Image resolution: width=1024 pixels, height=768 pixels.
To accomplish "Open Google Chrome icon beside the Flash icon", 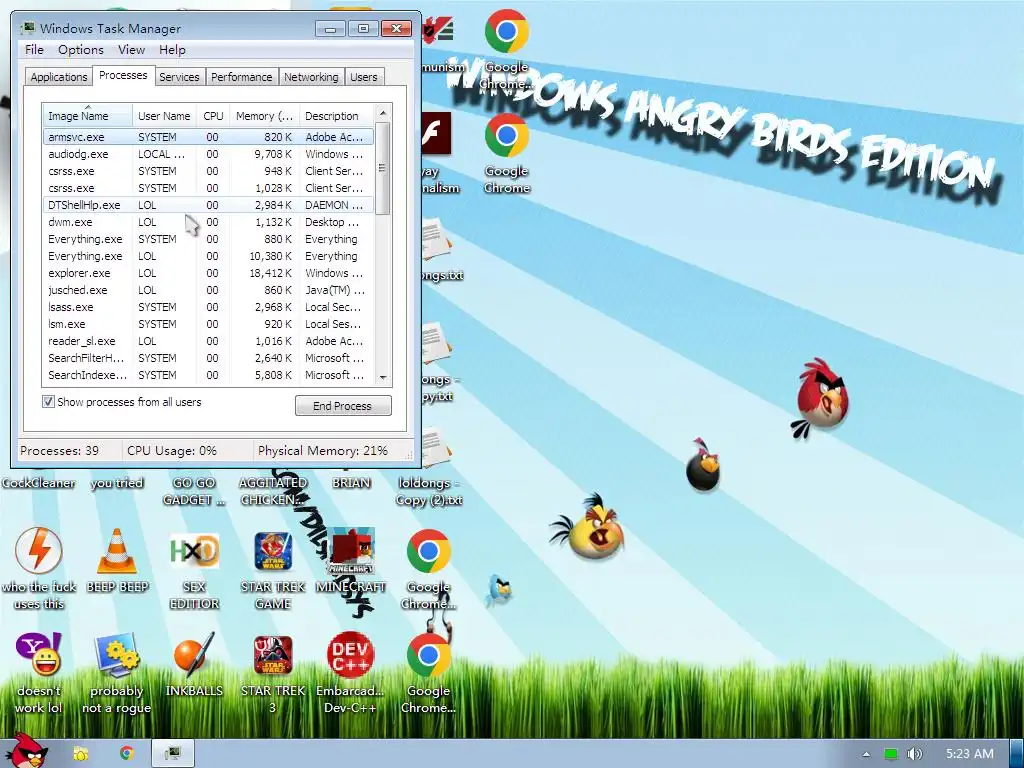I will pos(506,153).
